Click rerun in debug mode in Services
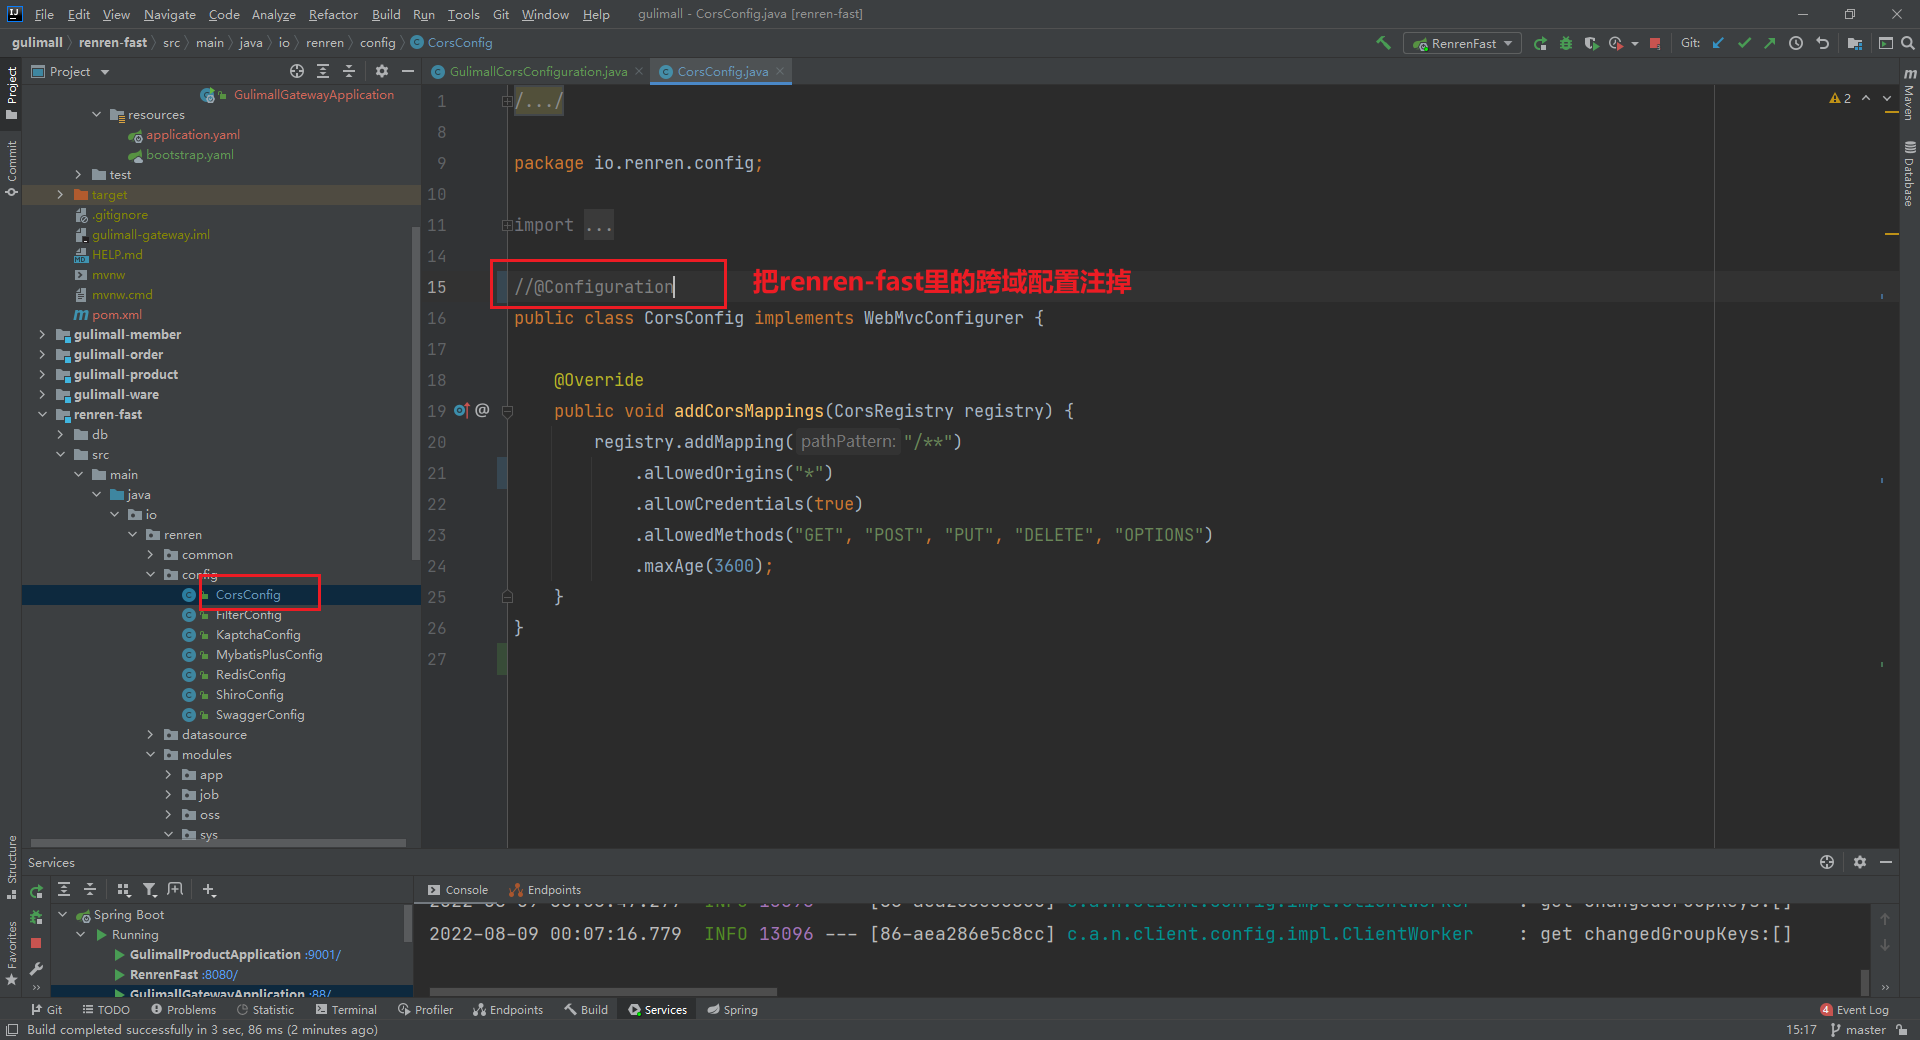Screen dimensions: 1920x1040 tap(36, 916)
